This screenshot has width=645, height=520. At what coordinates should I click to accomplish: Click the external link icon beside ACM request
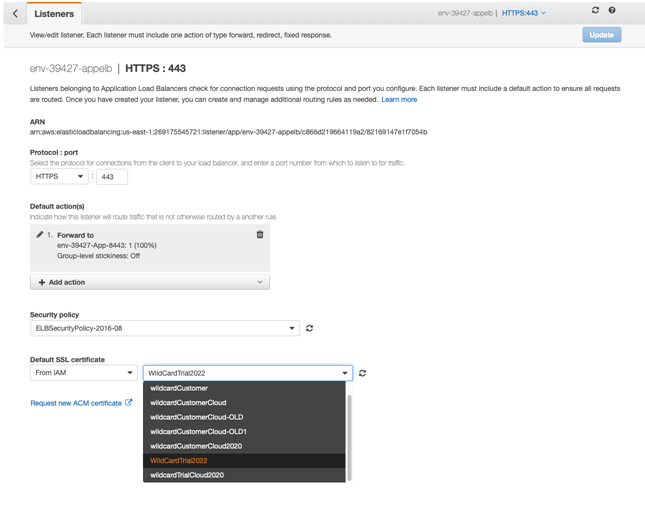point(128,403)
